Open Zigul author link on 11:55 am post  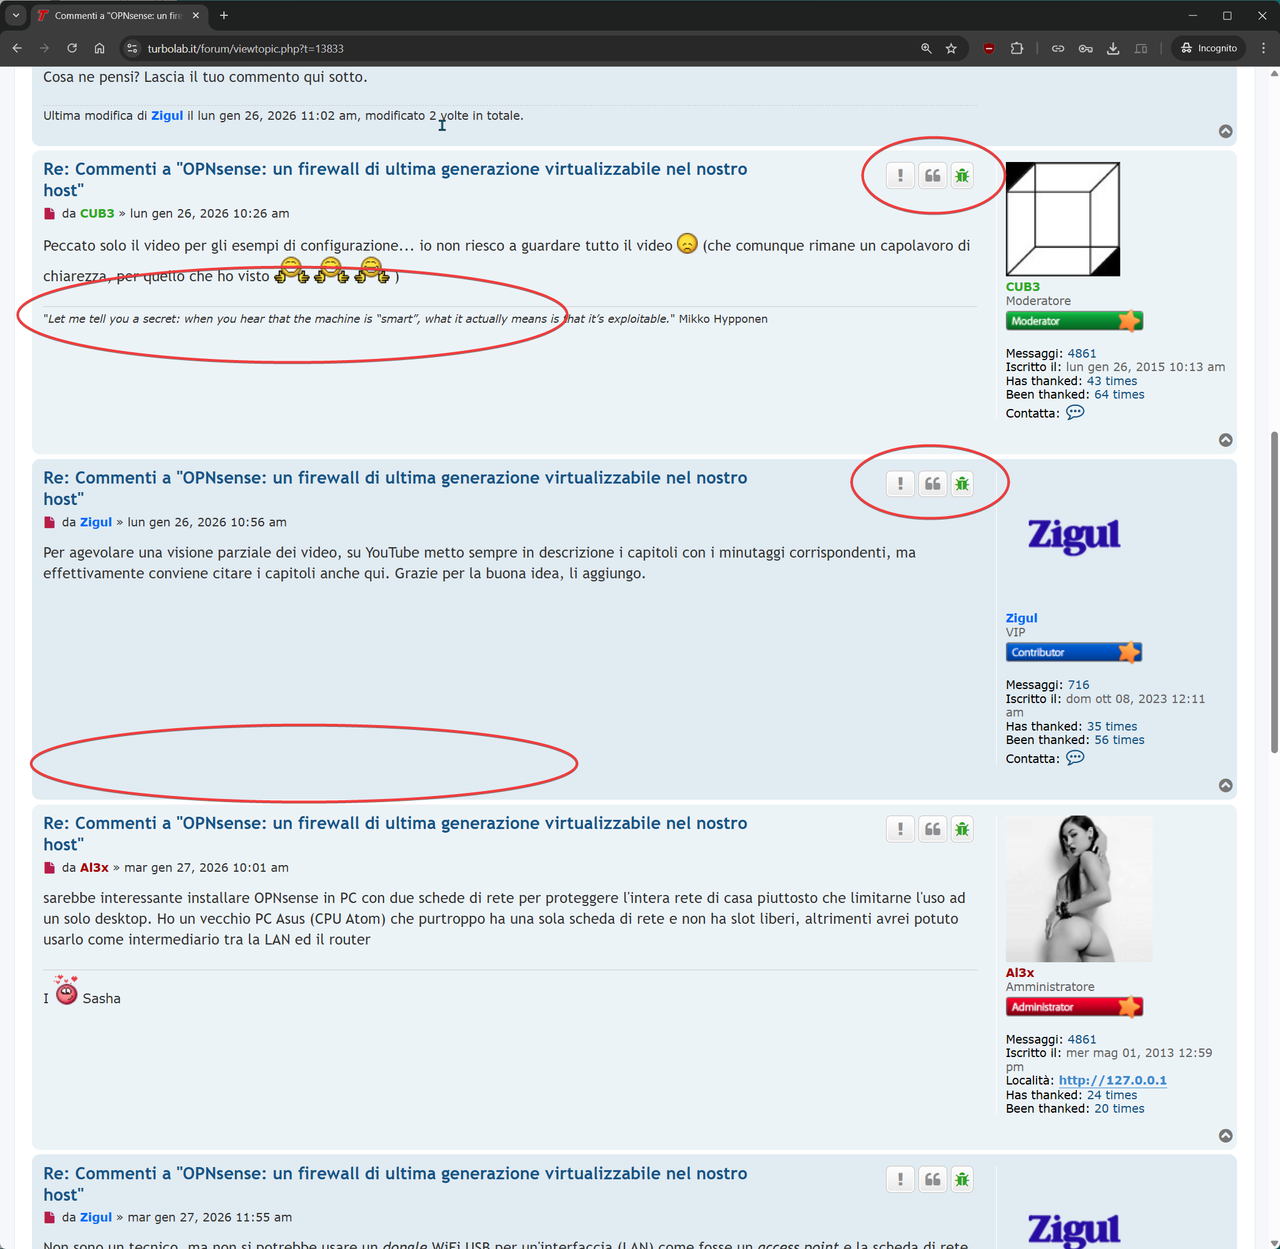[x=96, y=1217]
